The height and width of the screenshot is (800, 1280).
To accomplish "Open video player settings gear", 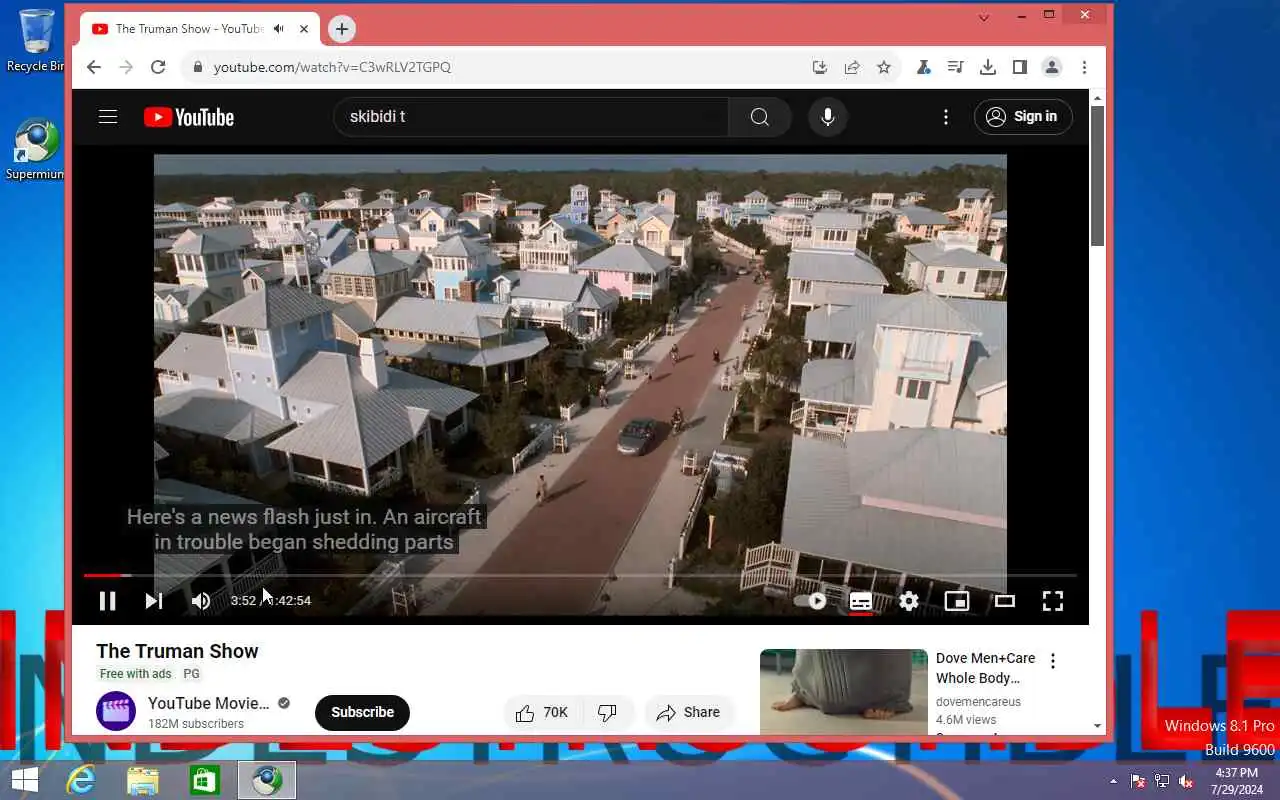I will click(909, 601).
